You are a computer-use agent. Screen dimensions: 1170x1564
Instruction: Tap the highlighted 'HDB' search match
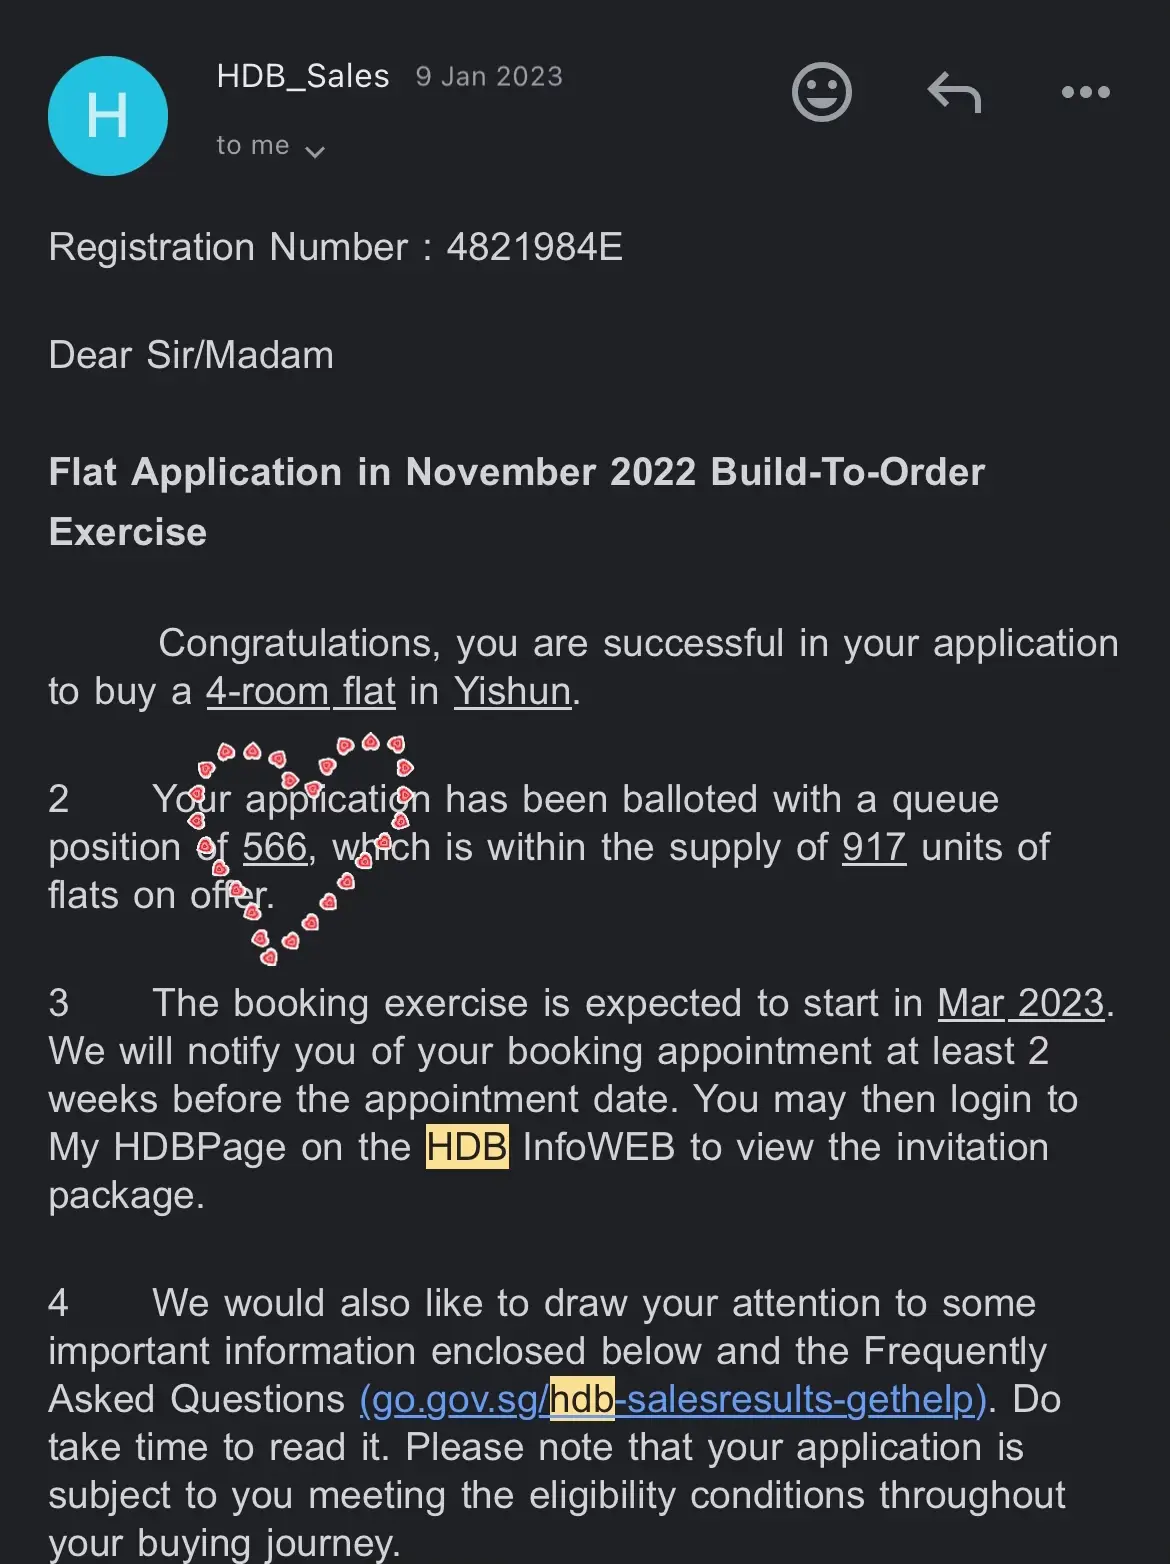coord(467,1147)
